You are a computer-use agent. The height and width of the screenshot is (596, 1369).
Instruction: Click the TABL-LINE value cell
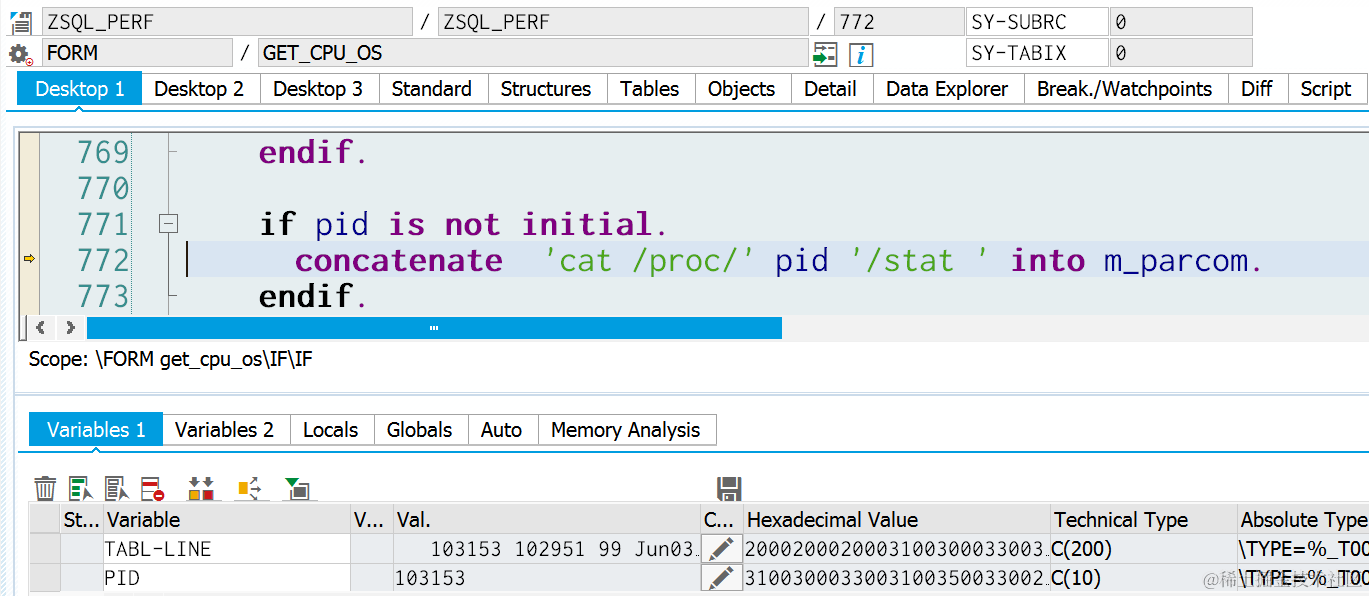coord(547,549)
